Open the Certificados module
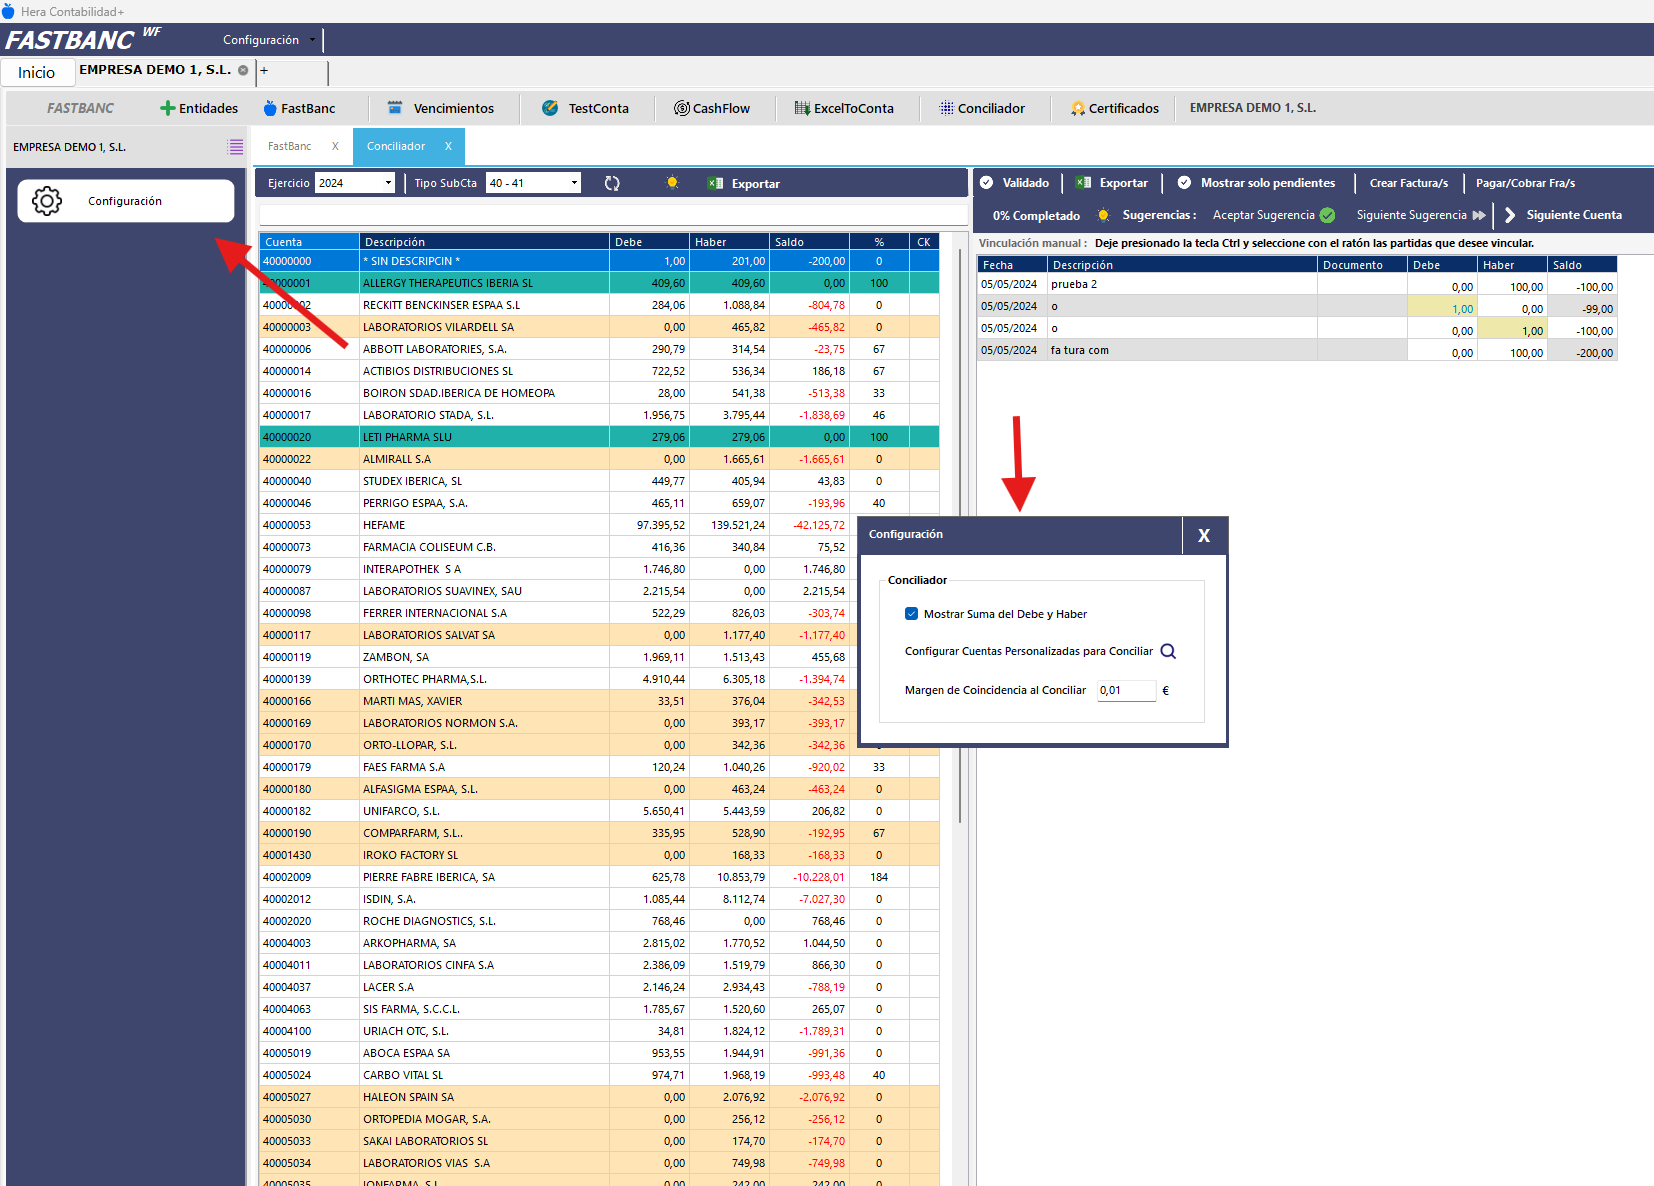1654x1186 pixels. click(x=1115, y=108)
